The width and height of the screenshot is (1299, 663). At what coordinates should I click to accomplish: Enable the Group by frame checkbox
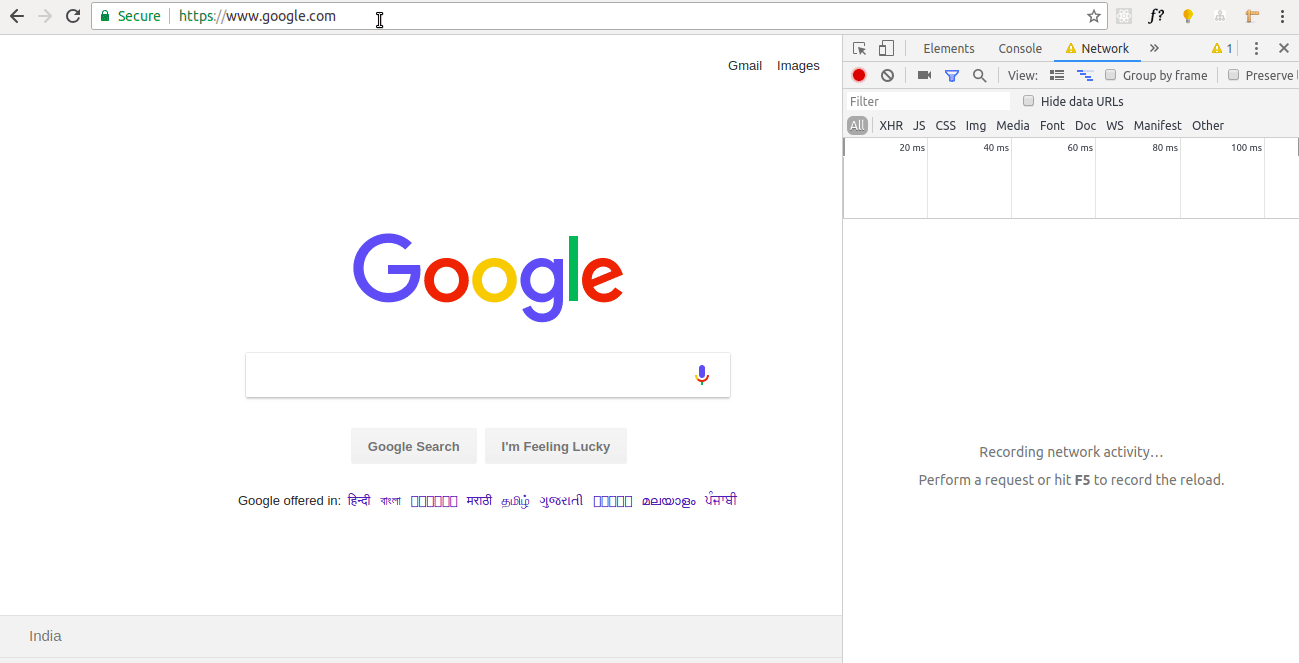(1110, 75)
